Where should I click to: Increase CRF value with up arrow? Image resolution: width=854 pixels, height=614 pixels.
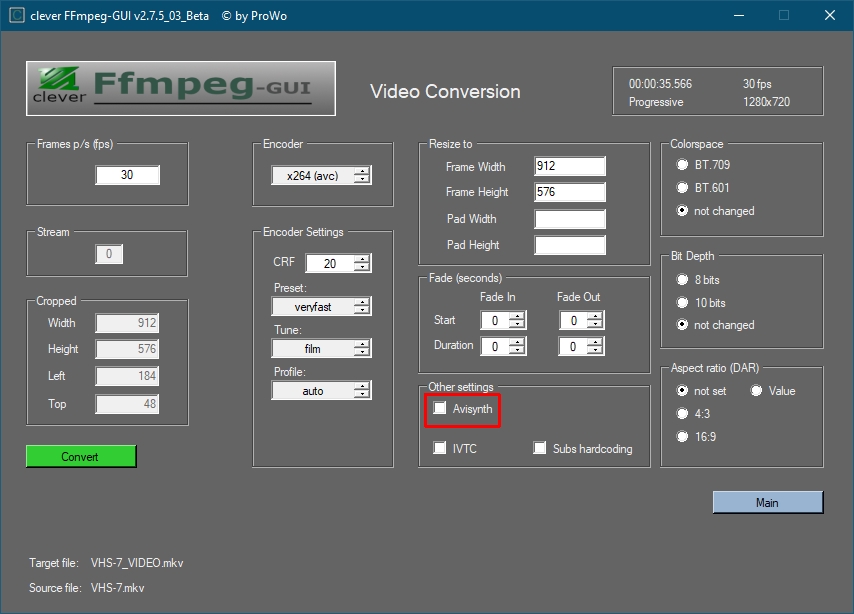pos(362,259)
